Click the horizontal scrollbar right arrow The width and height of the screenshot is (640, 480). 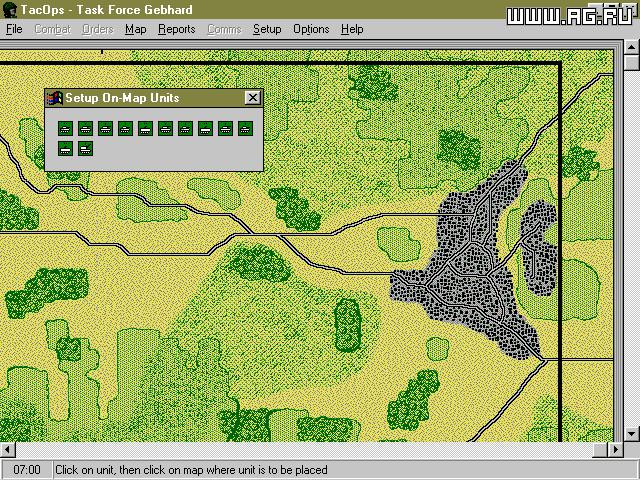click(x=616, y=450)
